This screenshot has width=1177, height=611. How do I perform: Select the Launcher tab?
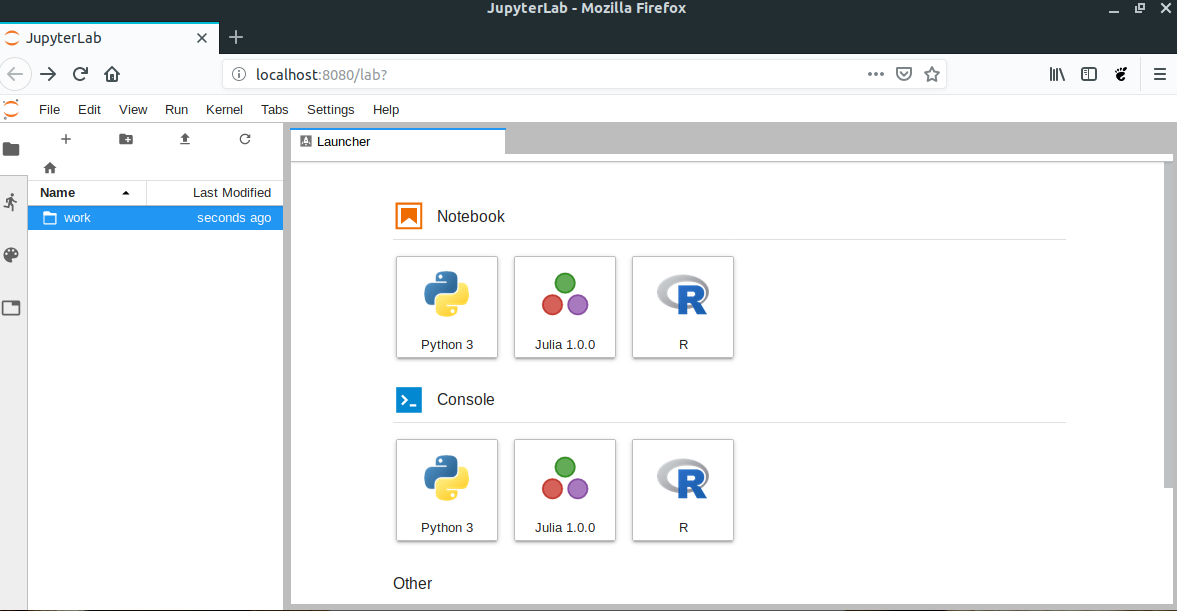398,141
